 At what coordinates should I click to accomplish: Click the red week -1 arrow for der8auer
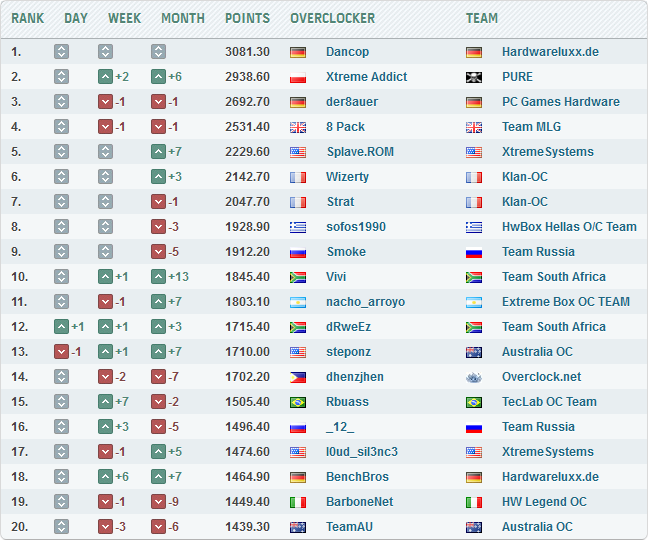(x=105, y=102)
